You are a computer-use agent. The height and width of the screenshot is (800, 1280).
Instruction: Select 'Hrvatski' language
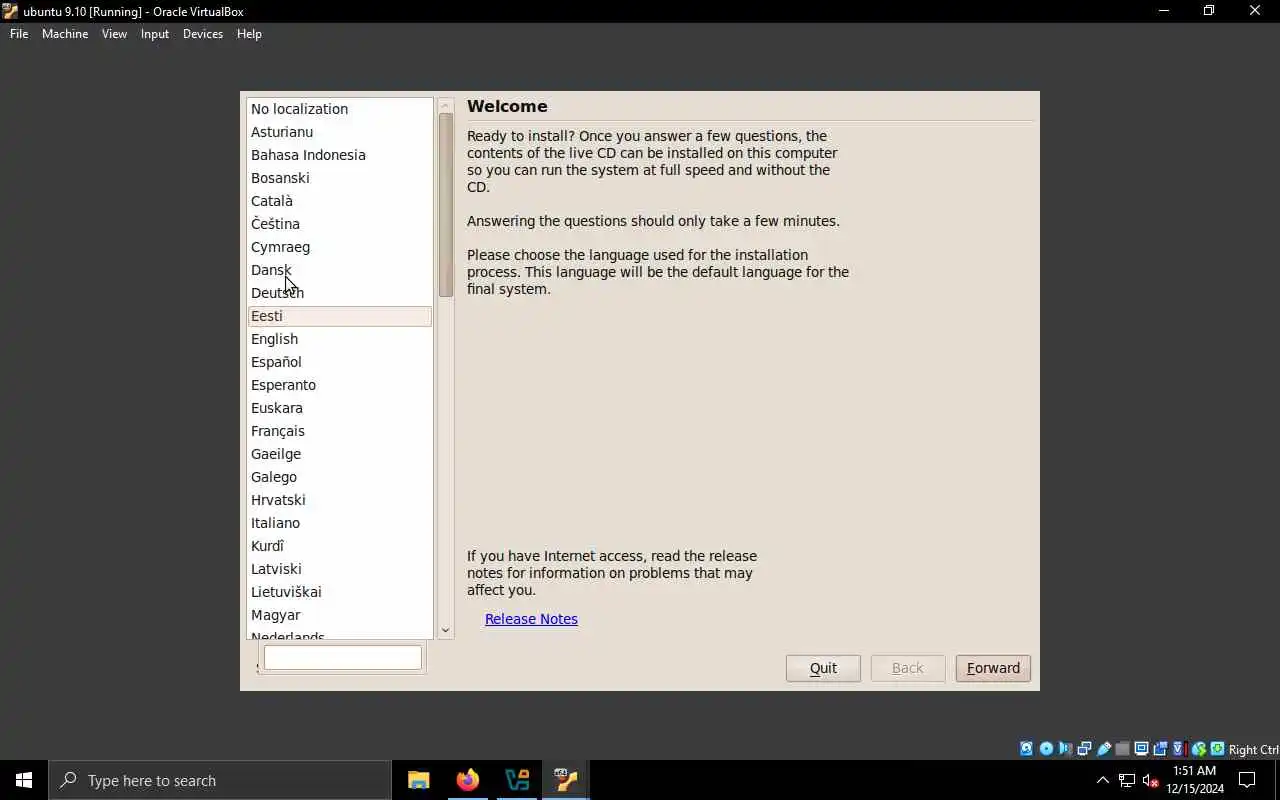[340, 500]
